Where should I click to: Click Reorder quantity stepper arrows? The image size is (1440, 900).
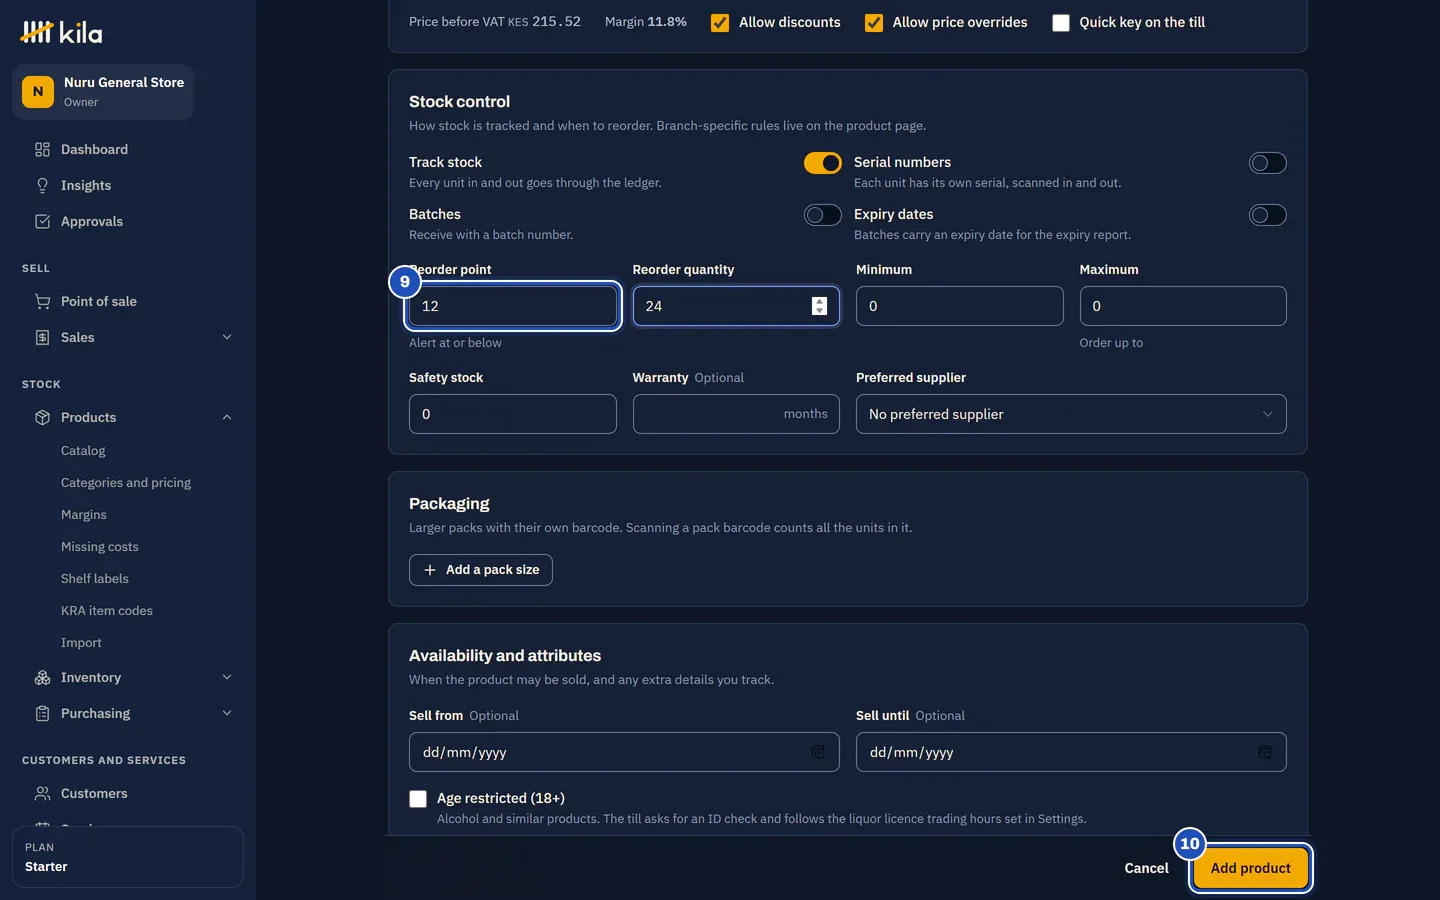click(x=819, y=306)
